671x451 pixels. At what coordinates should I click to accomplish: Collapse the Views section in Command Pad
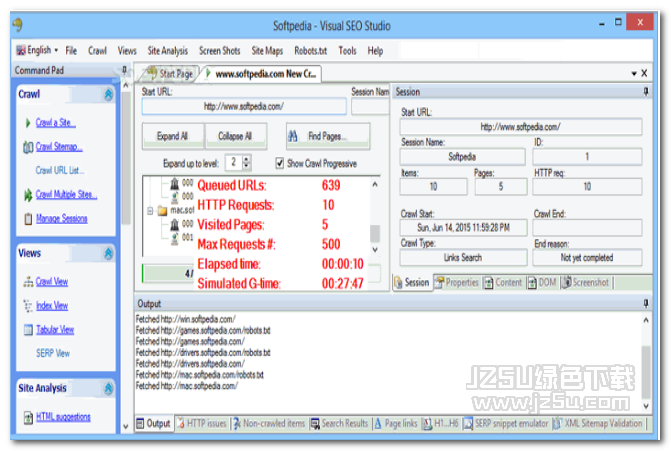[108, 254]
